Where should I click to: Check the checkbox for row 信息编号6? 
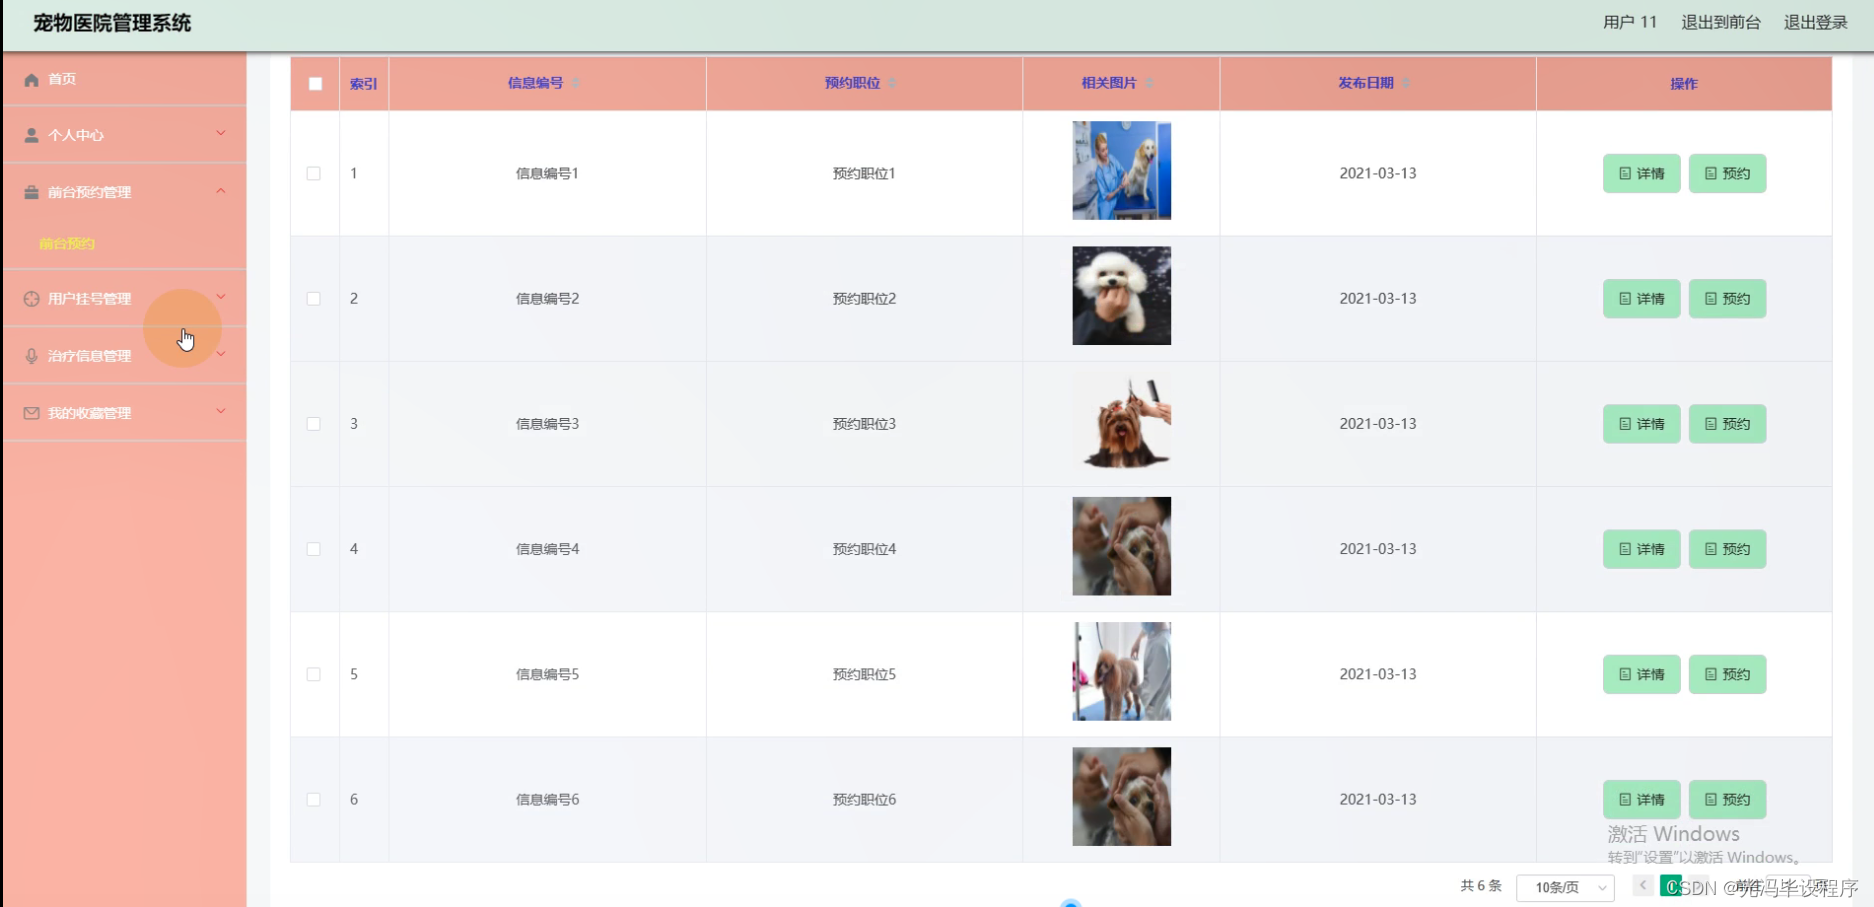(314, 800)
